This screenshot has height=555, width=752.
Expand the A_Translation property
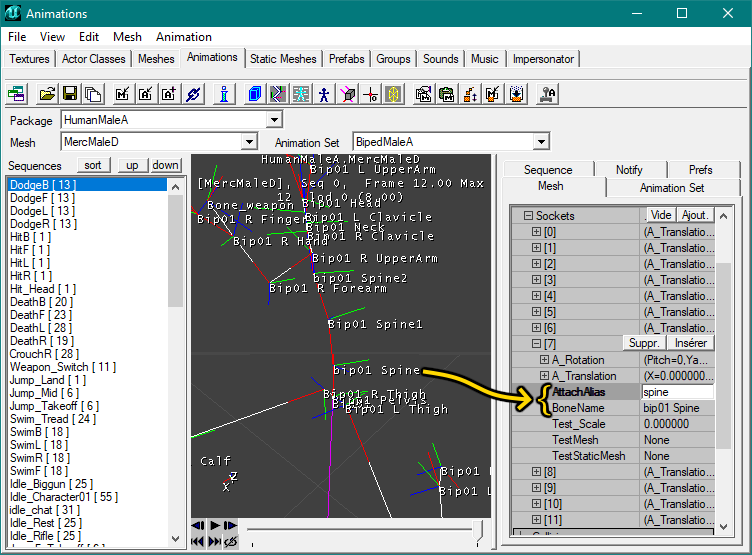[x=544, y=376]
